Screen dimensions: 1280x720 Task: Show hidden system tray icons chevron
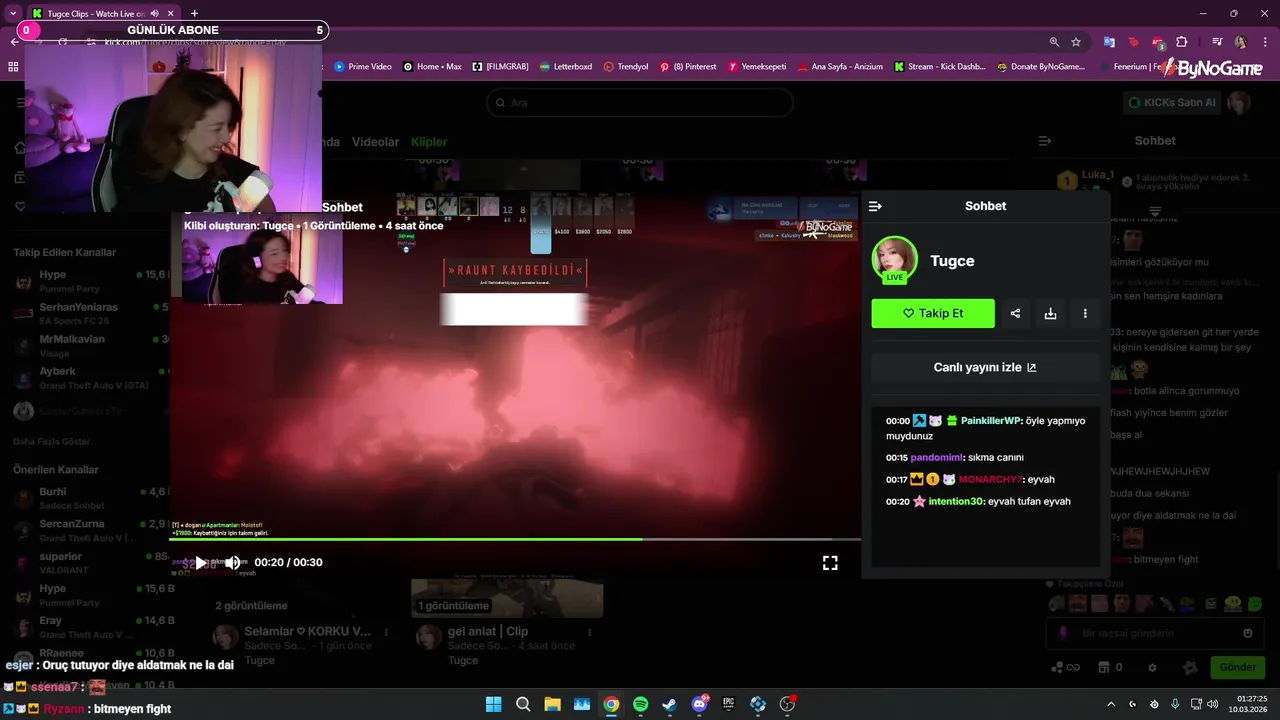coord(1111,704)
